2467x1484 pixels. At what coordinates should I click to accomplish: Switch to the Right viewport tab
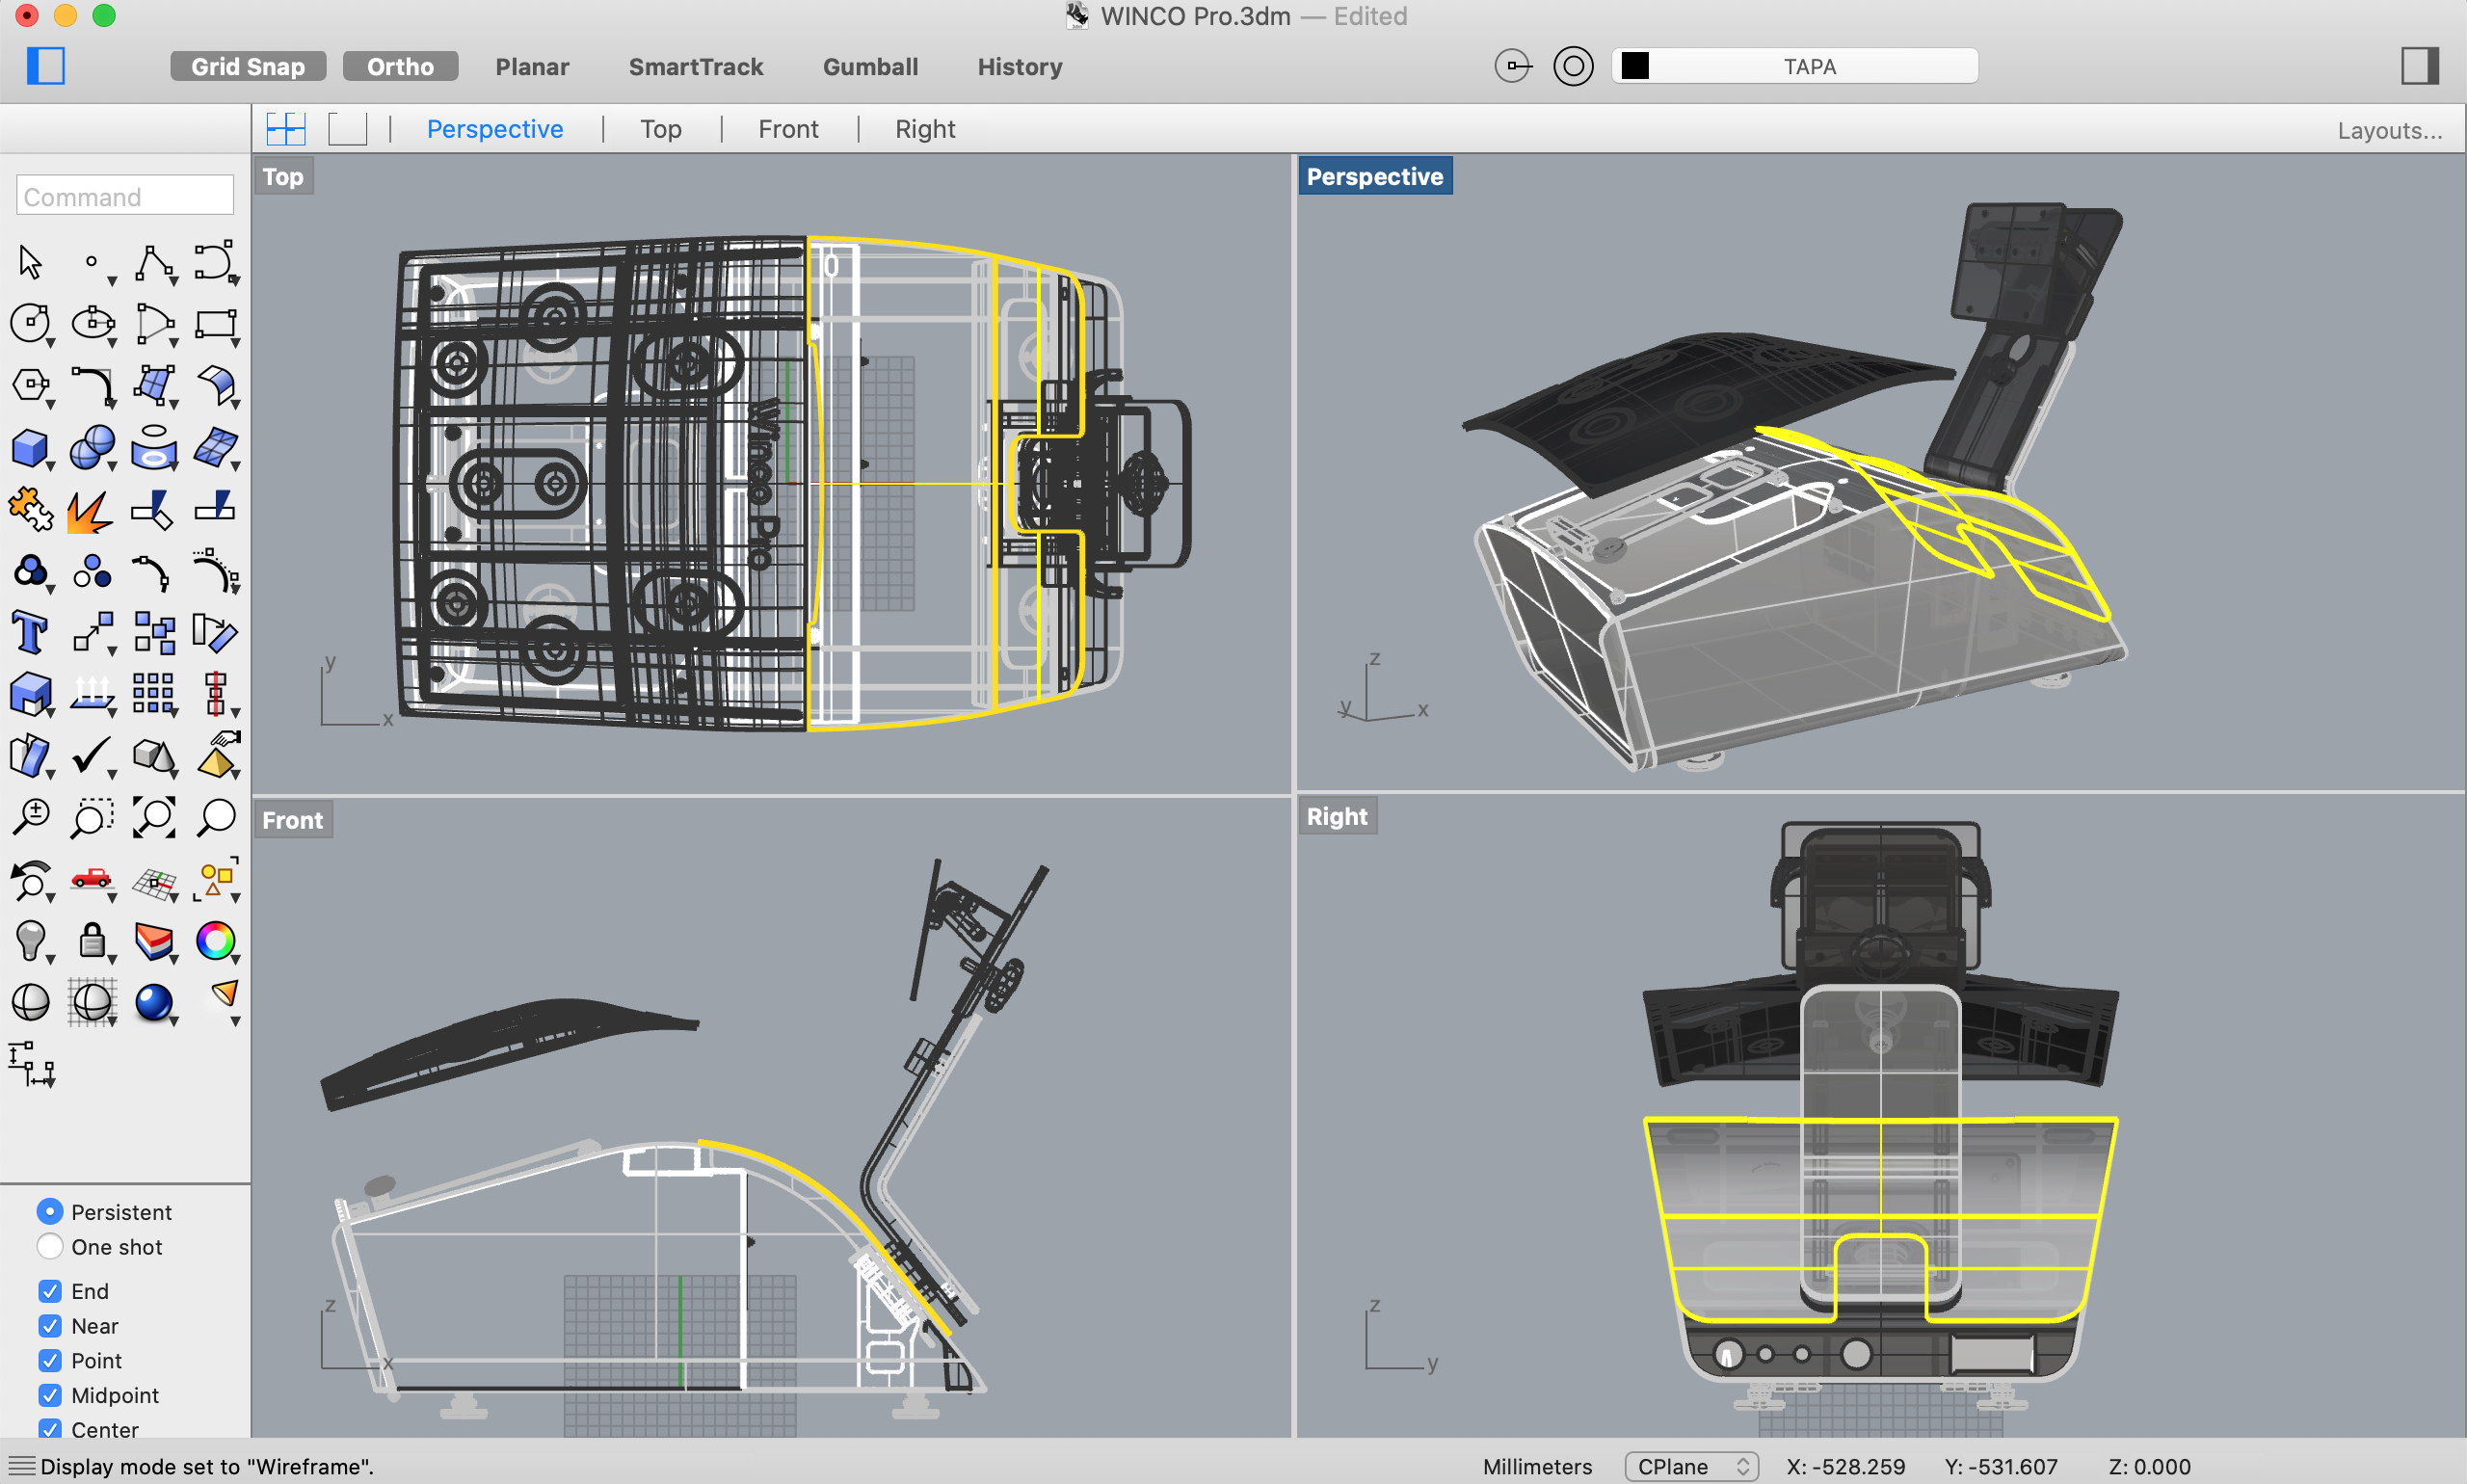[x=924, y=129]
